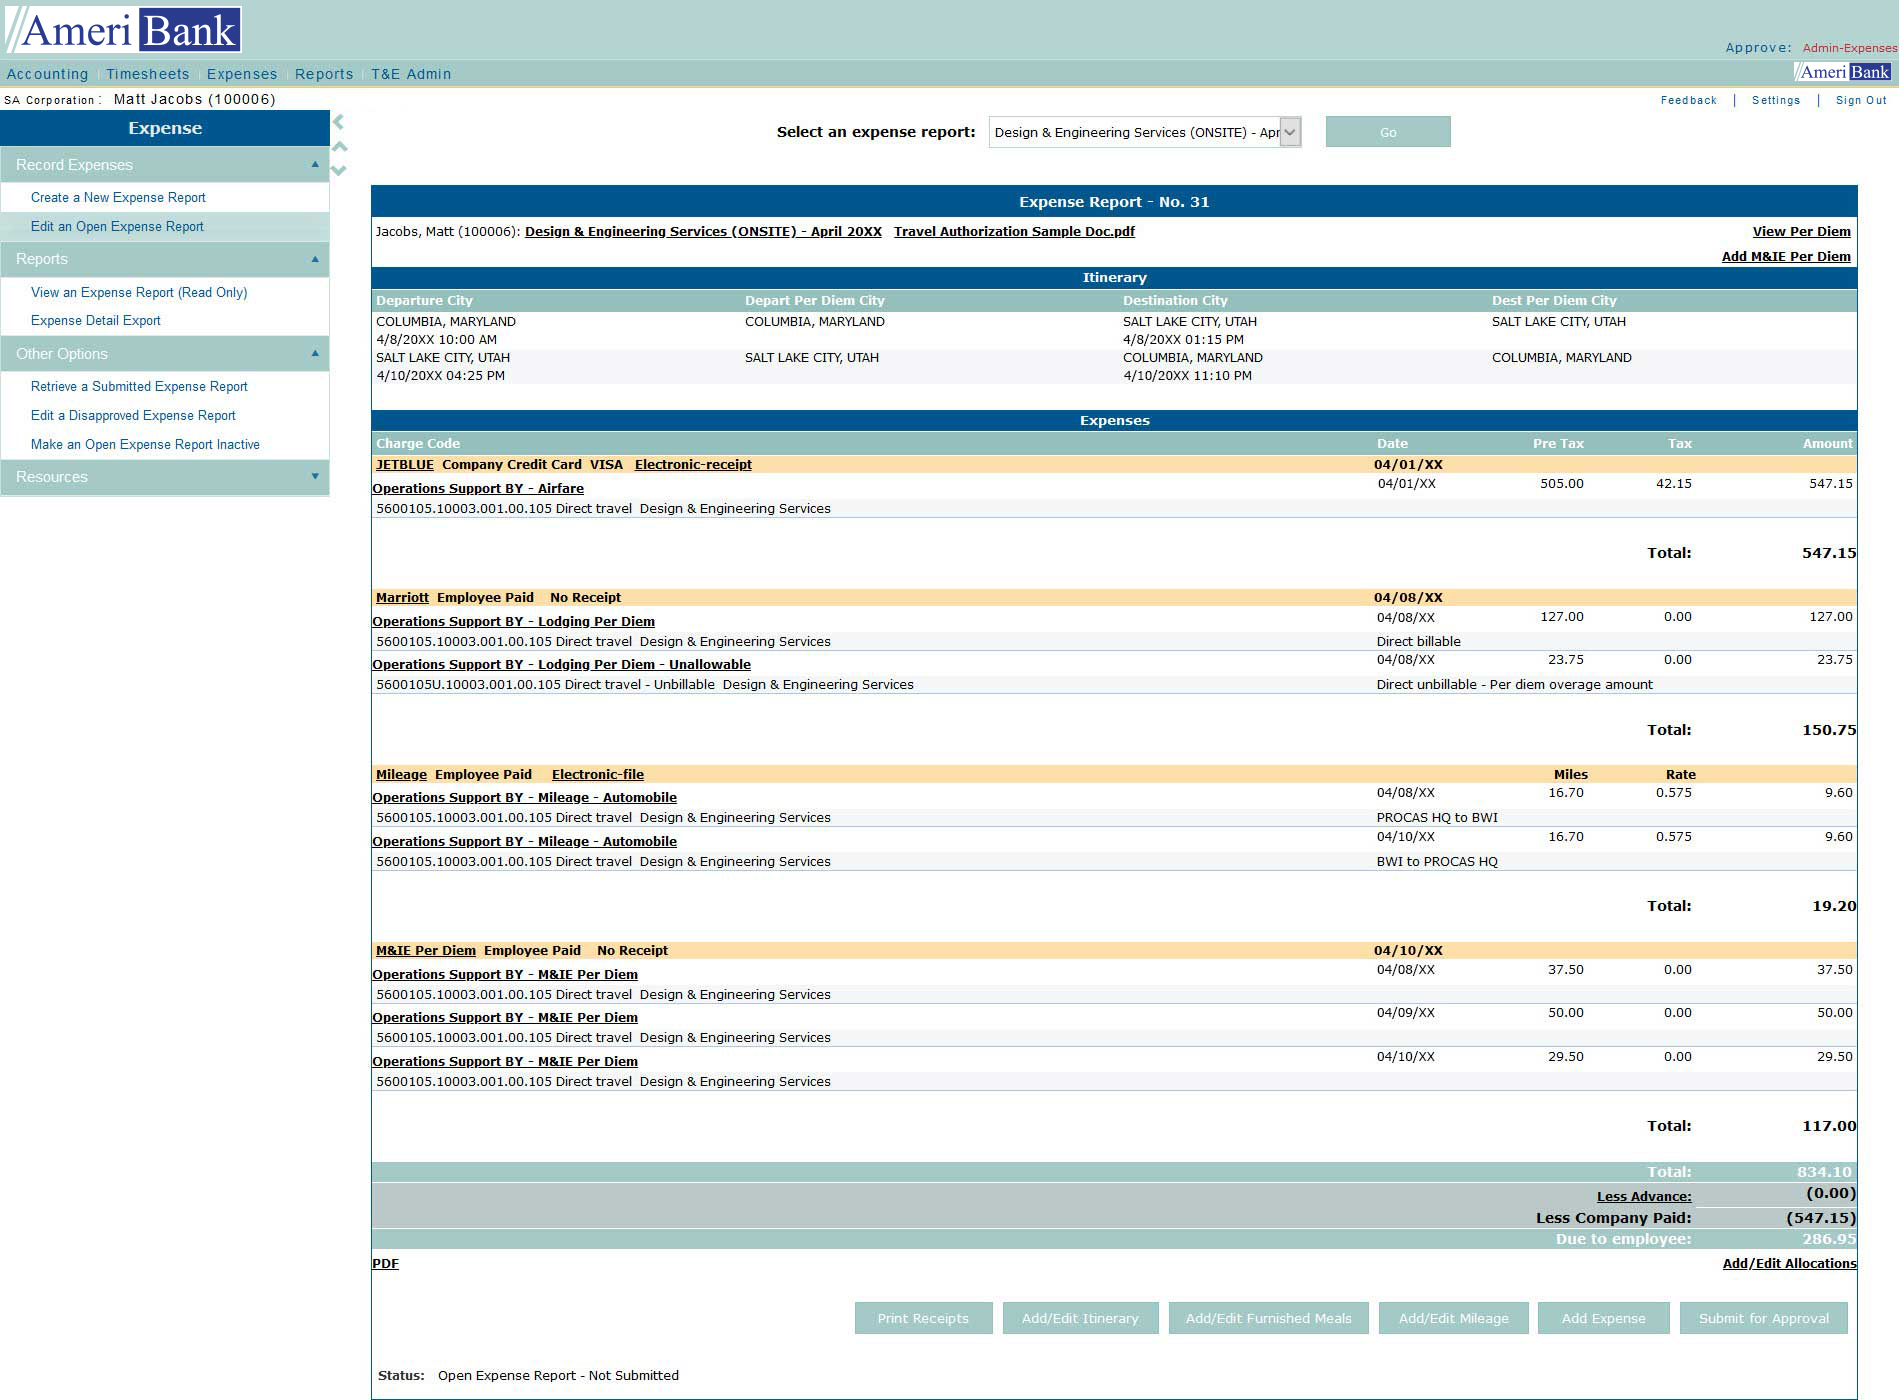Open the Timesheets menu

pos(147,74)
